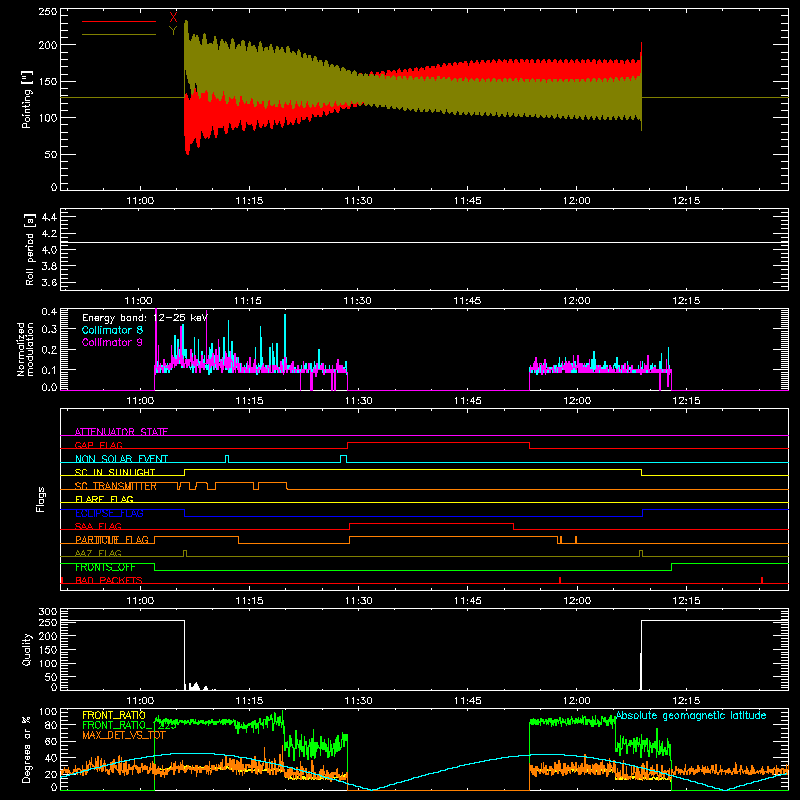Viewport: 800px width, 800px height.
Task: Click the SC_TRANSMITTER flag label
Action: (x=116, y=486)
